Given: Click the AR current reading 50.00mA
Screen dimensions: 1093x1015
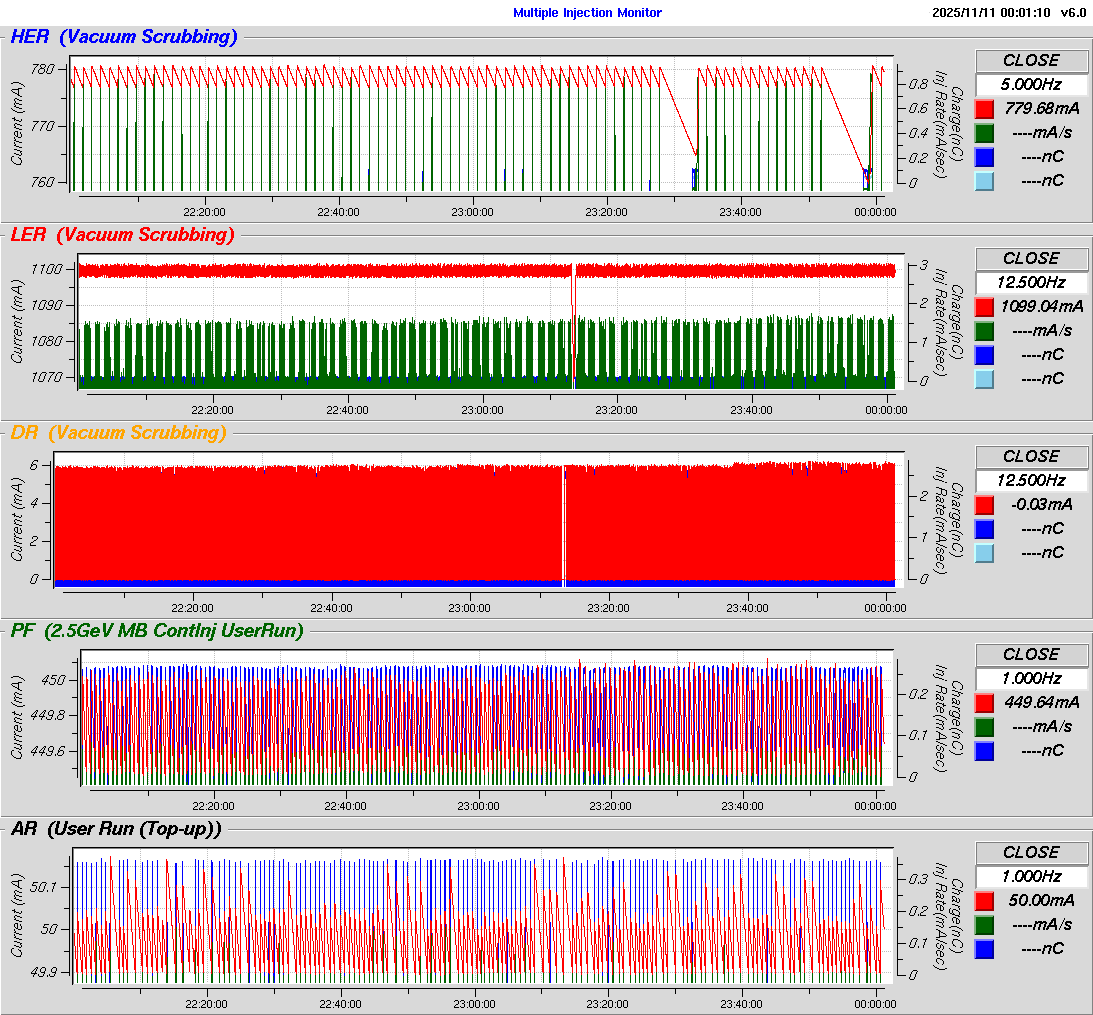Looking at the screenshot, I should pyautogui.click(x=1042, y=901).
